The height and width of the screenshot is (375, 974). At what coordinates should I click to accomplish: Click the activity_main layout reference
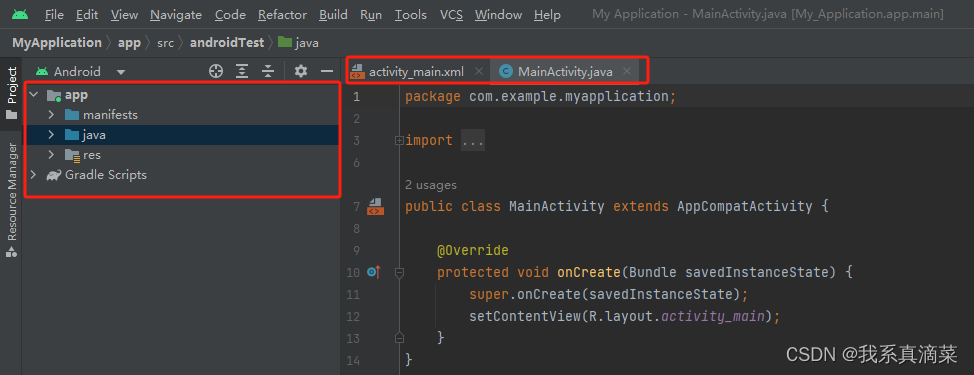tap(713, 317)
